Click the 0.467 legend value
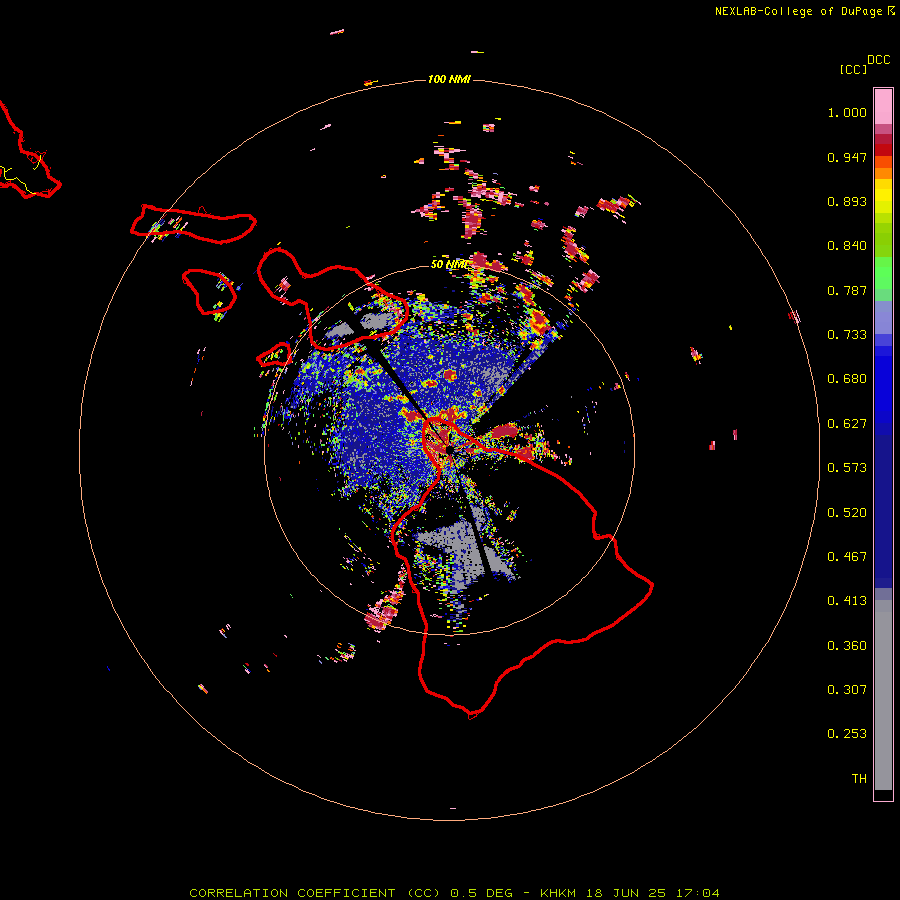Viewport: 900px width, 900px height. pos(847,557)
